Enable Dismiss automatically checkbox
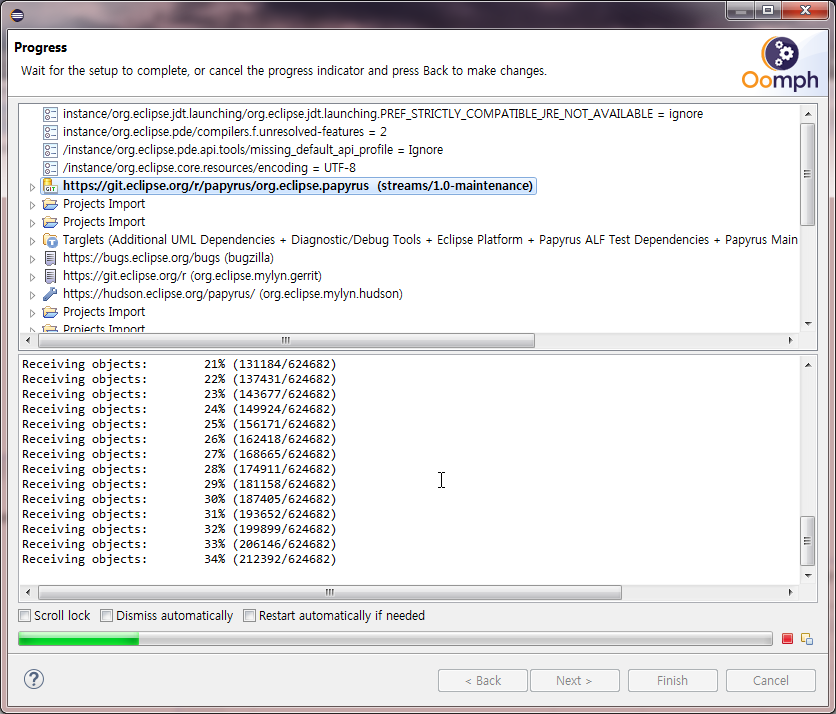836x714 pixels. (107, 616)
